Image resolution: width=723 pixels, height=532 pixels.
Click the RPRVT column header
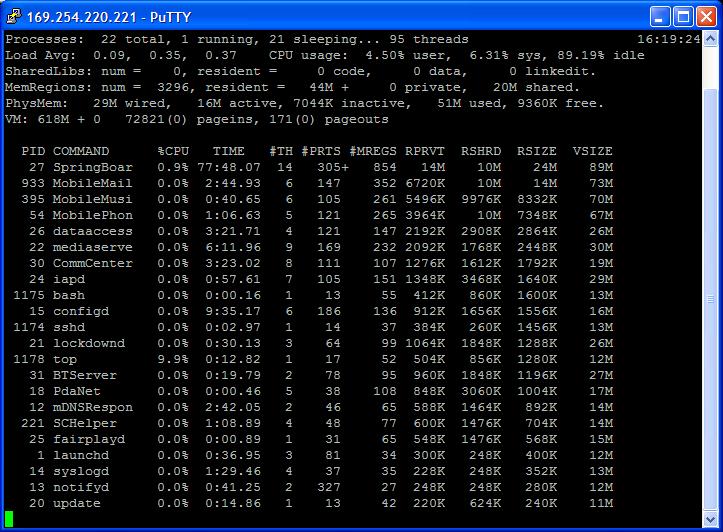click(425, 151)
